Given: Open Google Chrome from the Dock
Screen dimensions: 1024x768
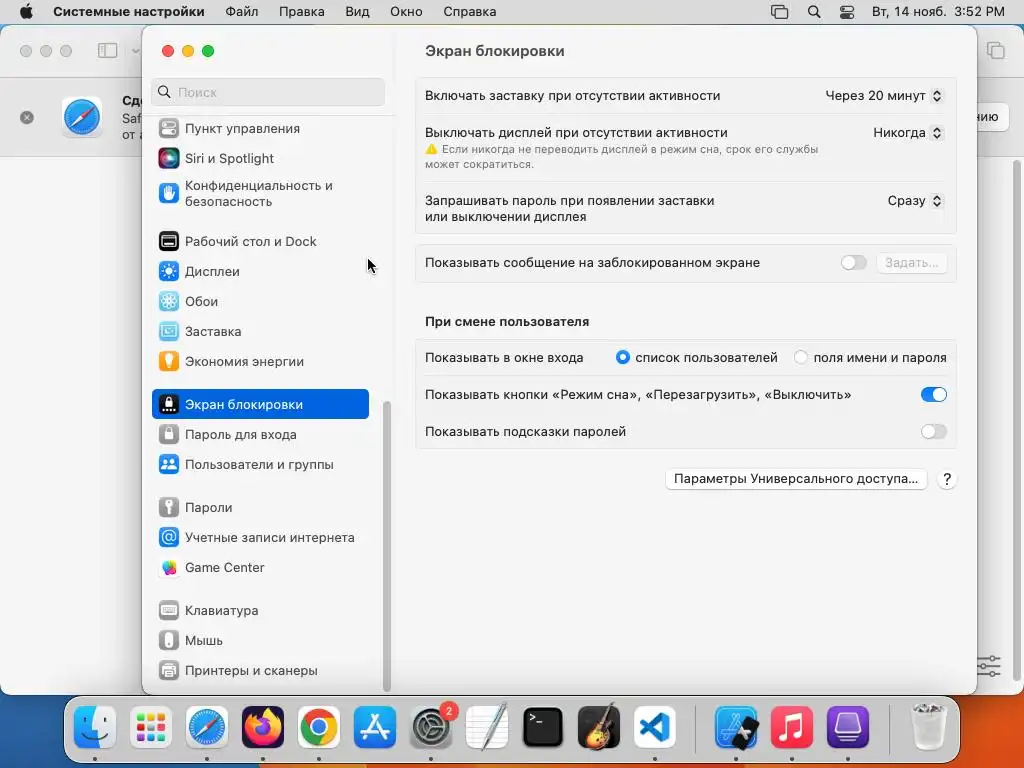Looking at the screenshot, I should click(319, 727).
